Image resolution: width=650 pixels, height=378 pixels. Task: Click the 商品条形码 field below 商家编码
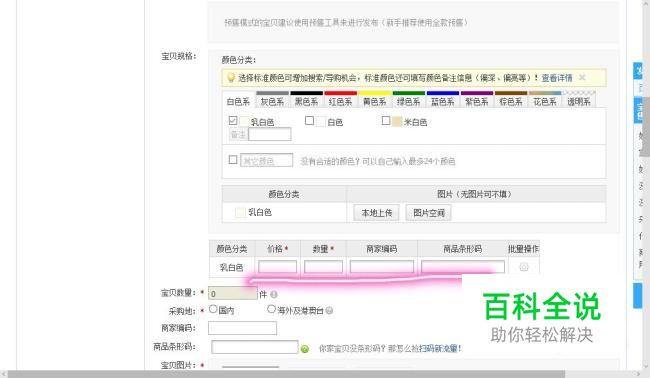(x=255, y=347)
